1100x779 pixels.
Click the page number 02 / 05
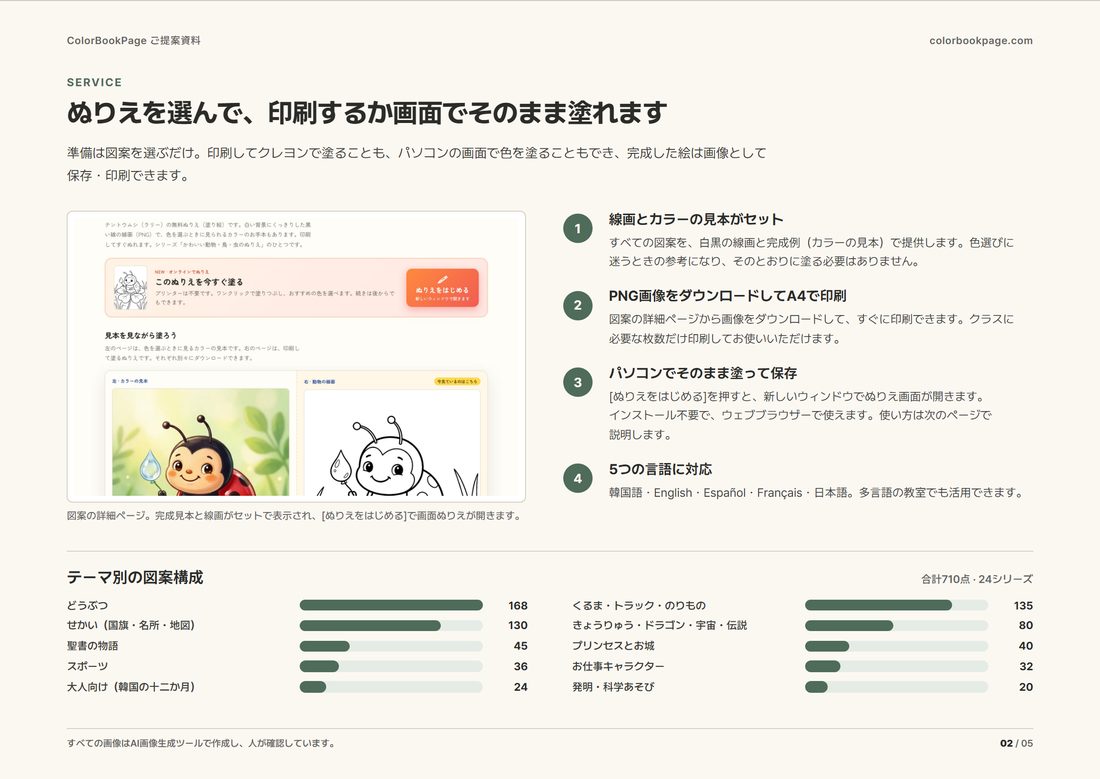(1016, 743)
